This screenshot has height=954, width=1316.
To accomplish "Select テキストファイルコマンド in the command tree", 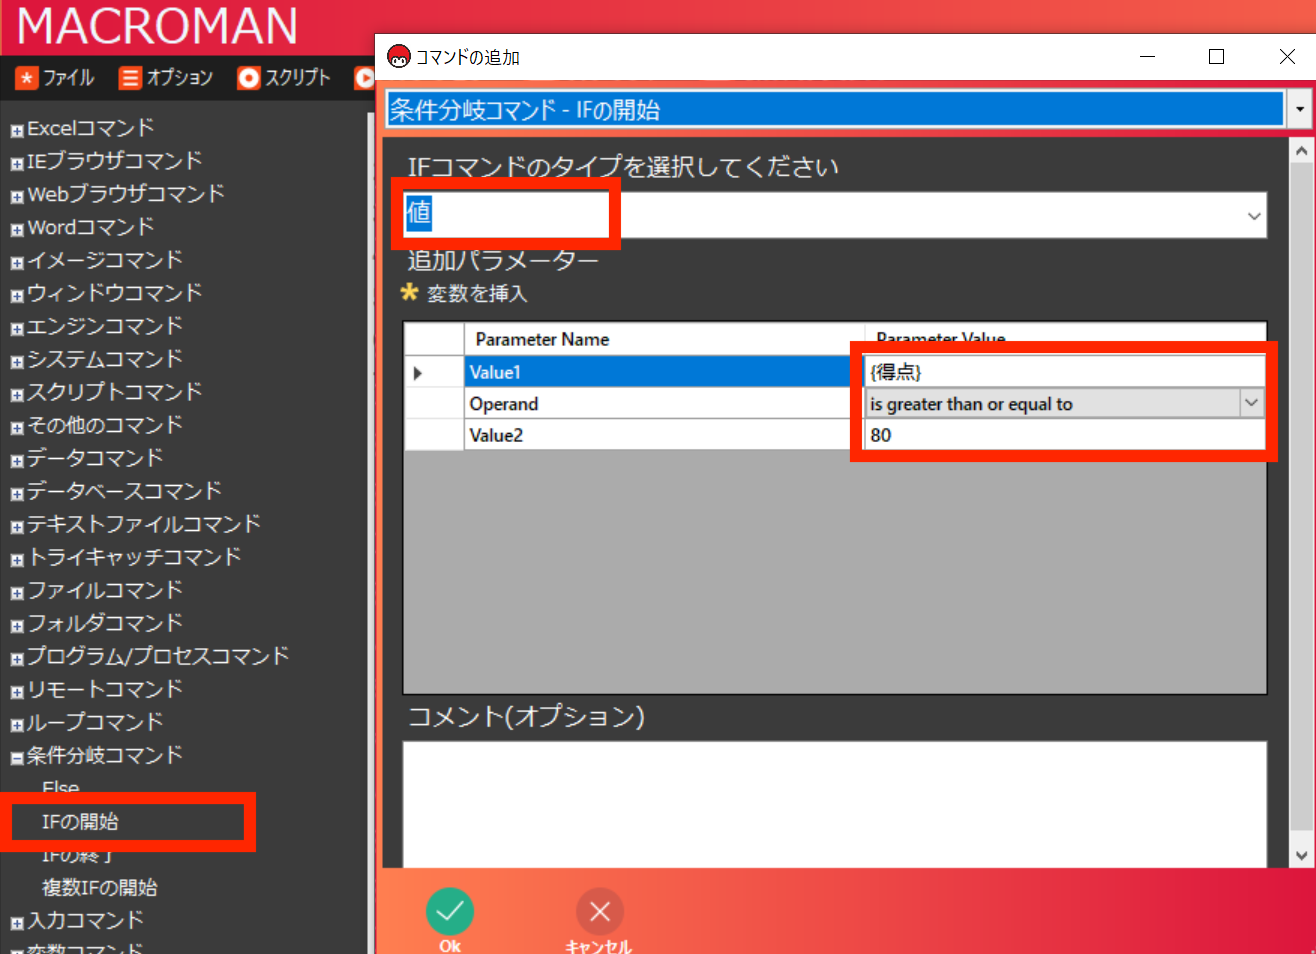I will (144, 524).
